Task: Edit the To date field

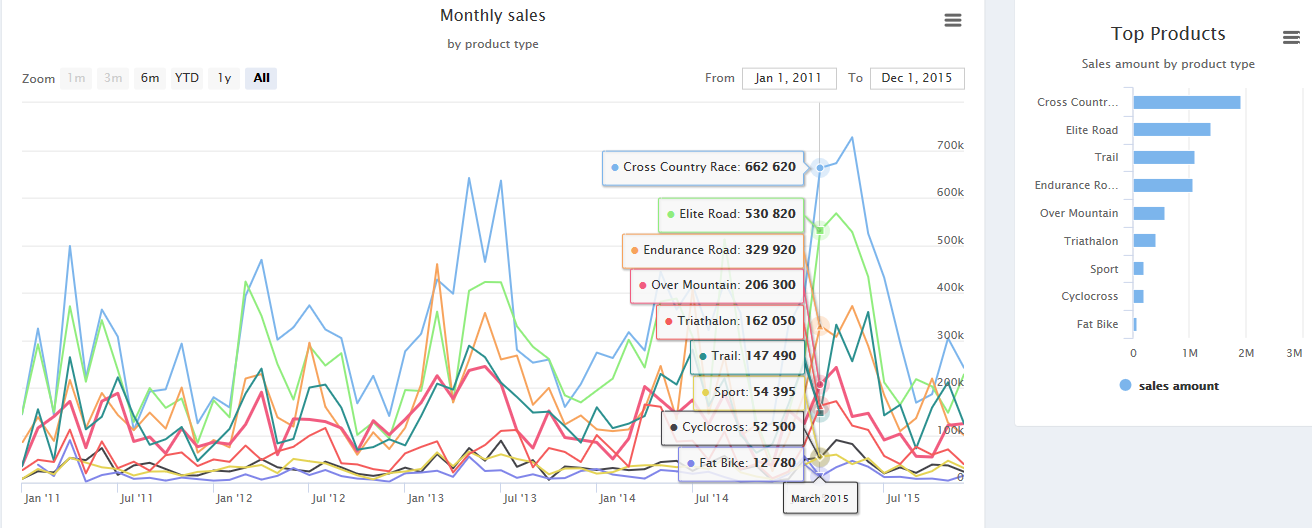Action: pos(916,78)
